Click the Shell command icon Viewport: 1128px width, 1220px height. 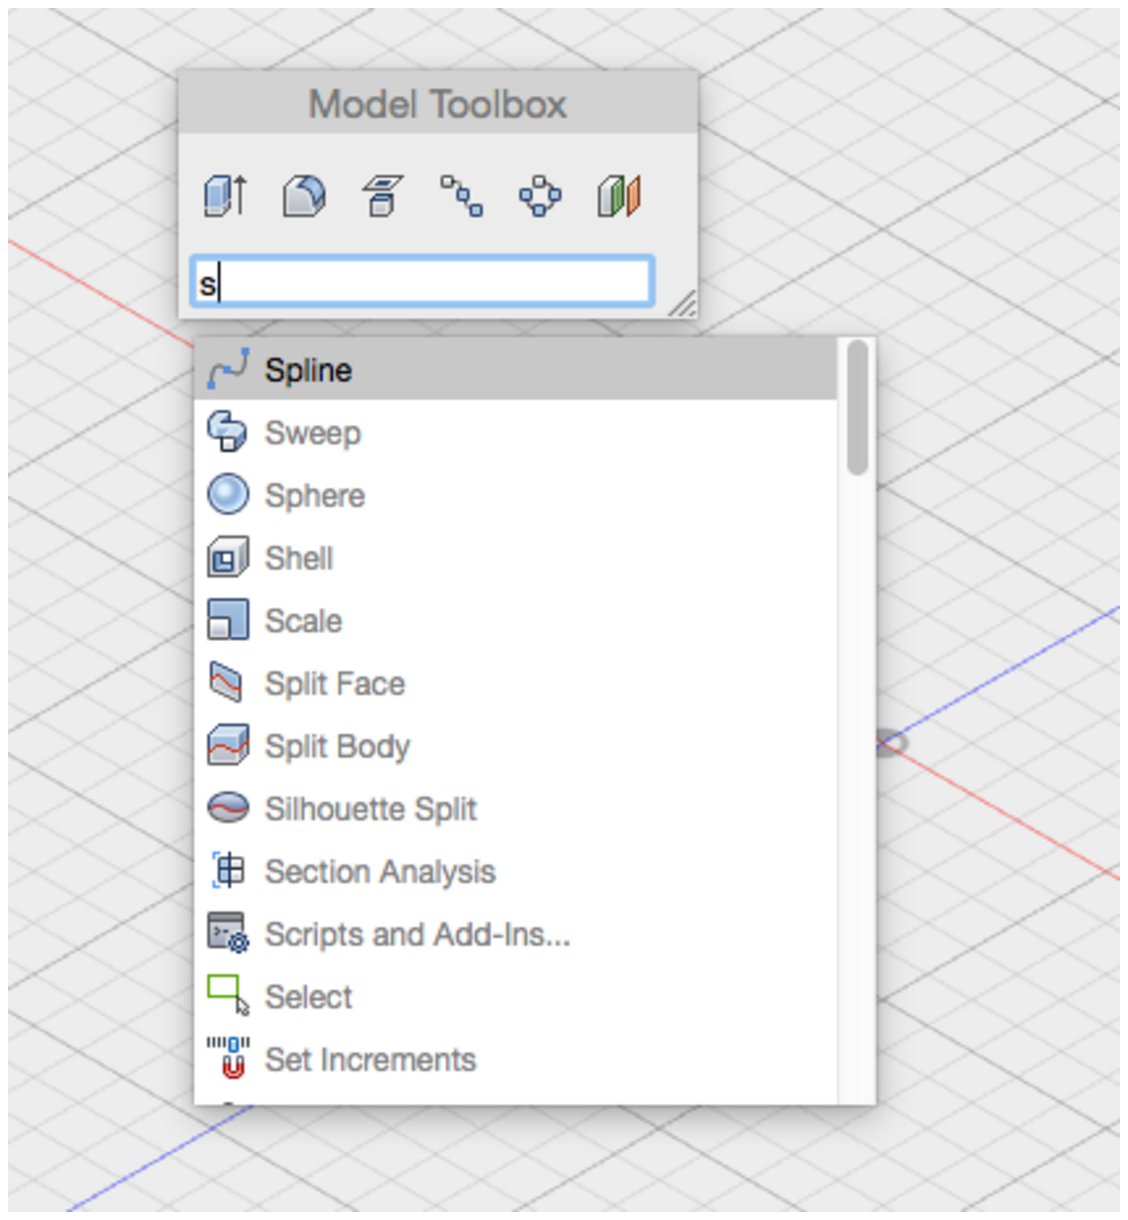228,558
